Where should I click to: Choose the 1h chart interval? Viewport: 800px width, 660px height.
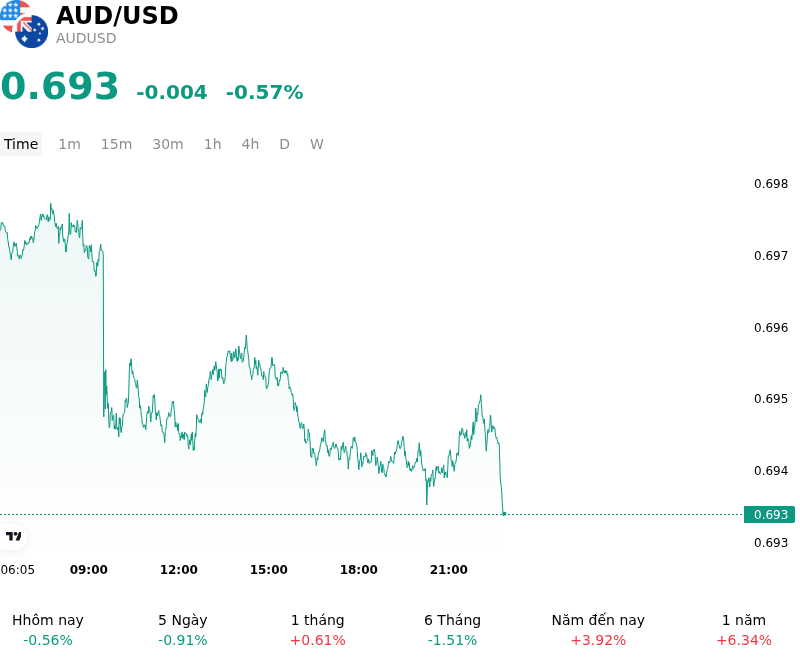[213, 144]
